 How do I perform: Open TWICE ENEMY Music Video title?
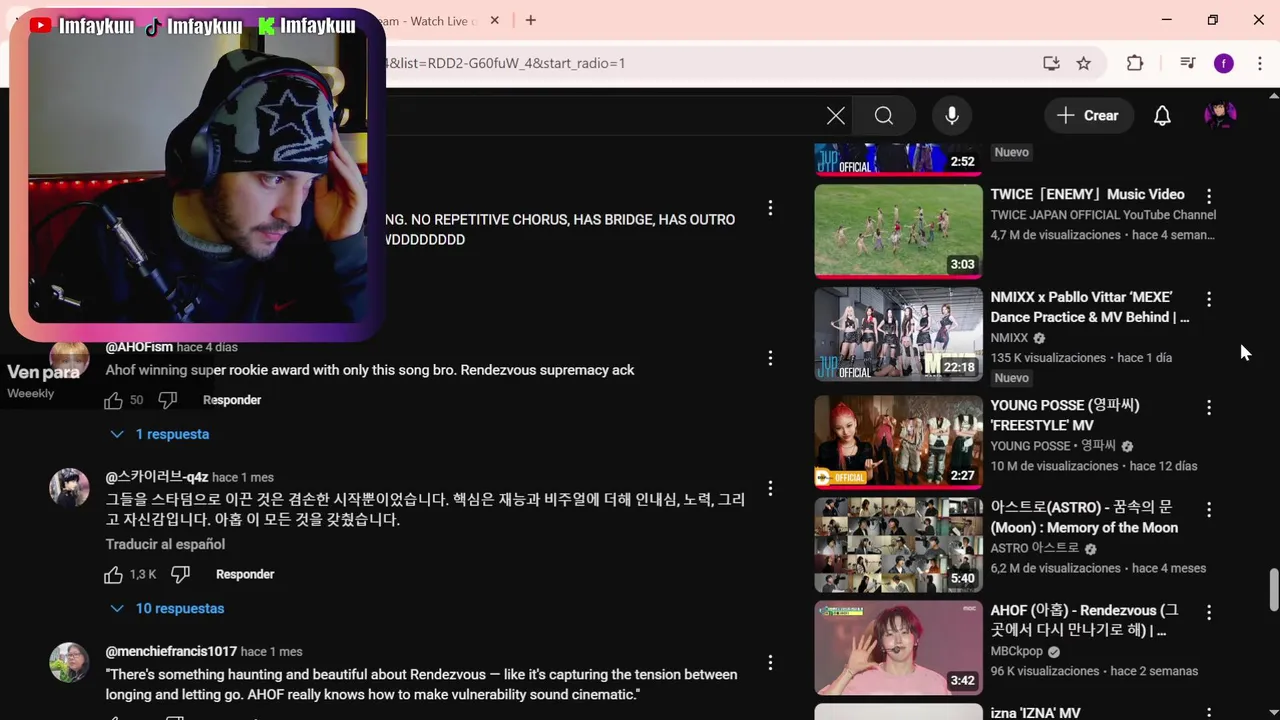(x=1087, y=194)
